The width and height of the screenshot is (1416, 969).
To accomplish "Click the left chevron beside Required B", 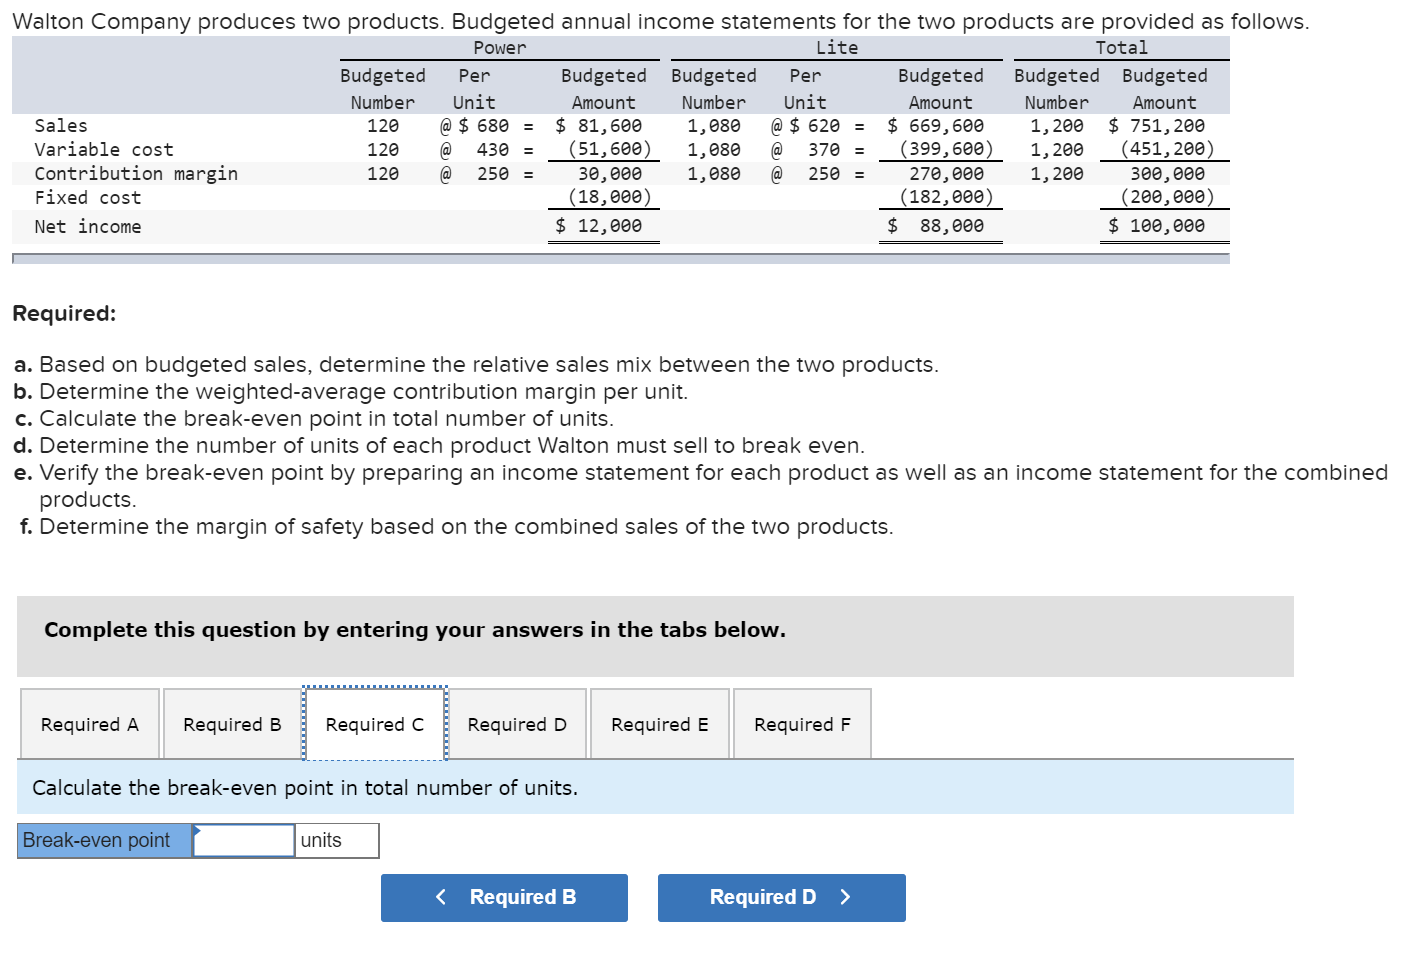I will 441,897.
